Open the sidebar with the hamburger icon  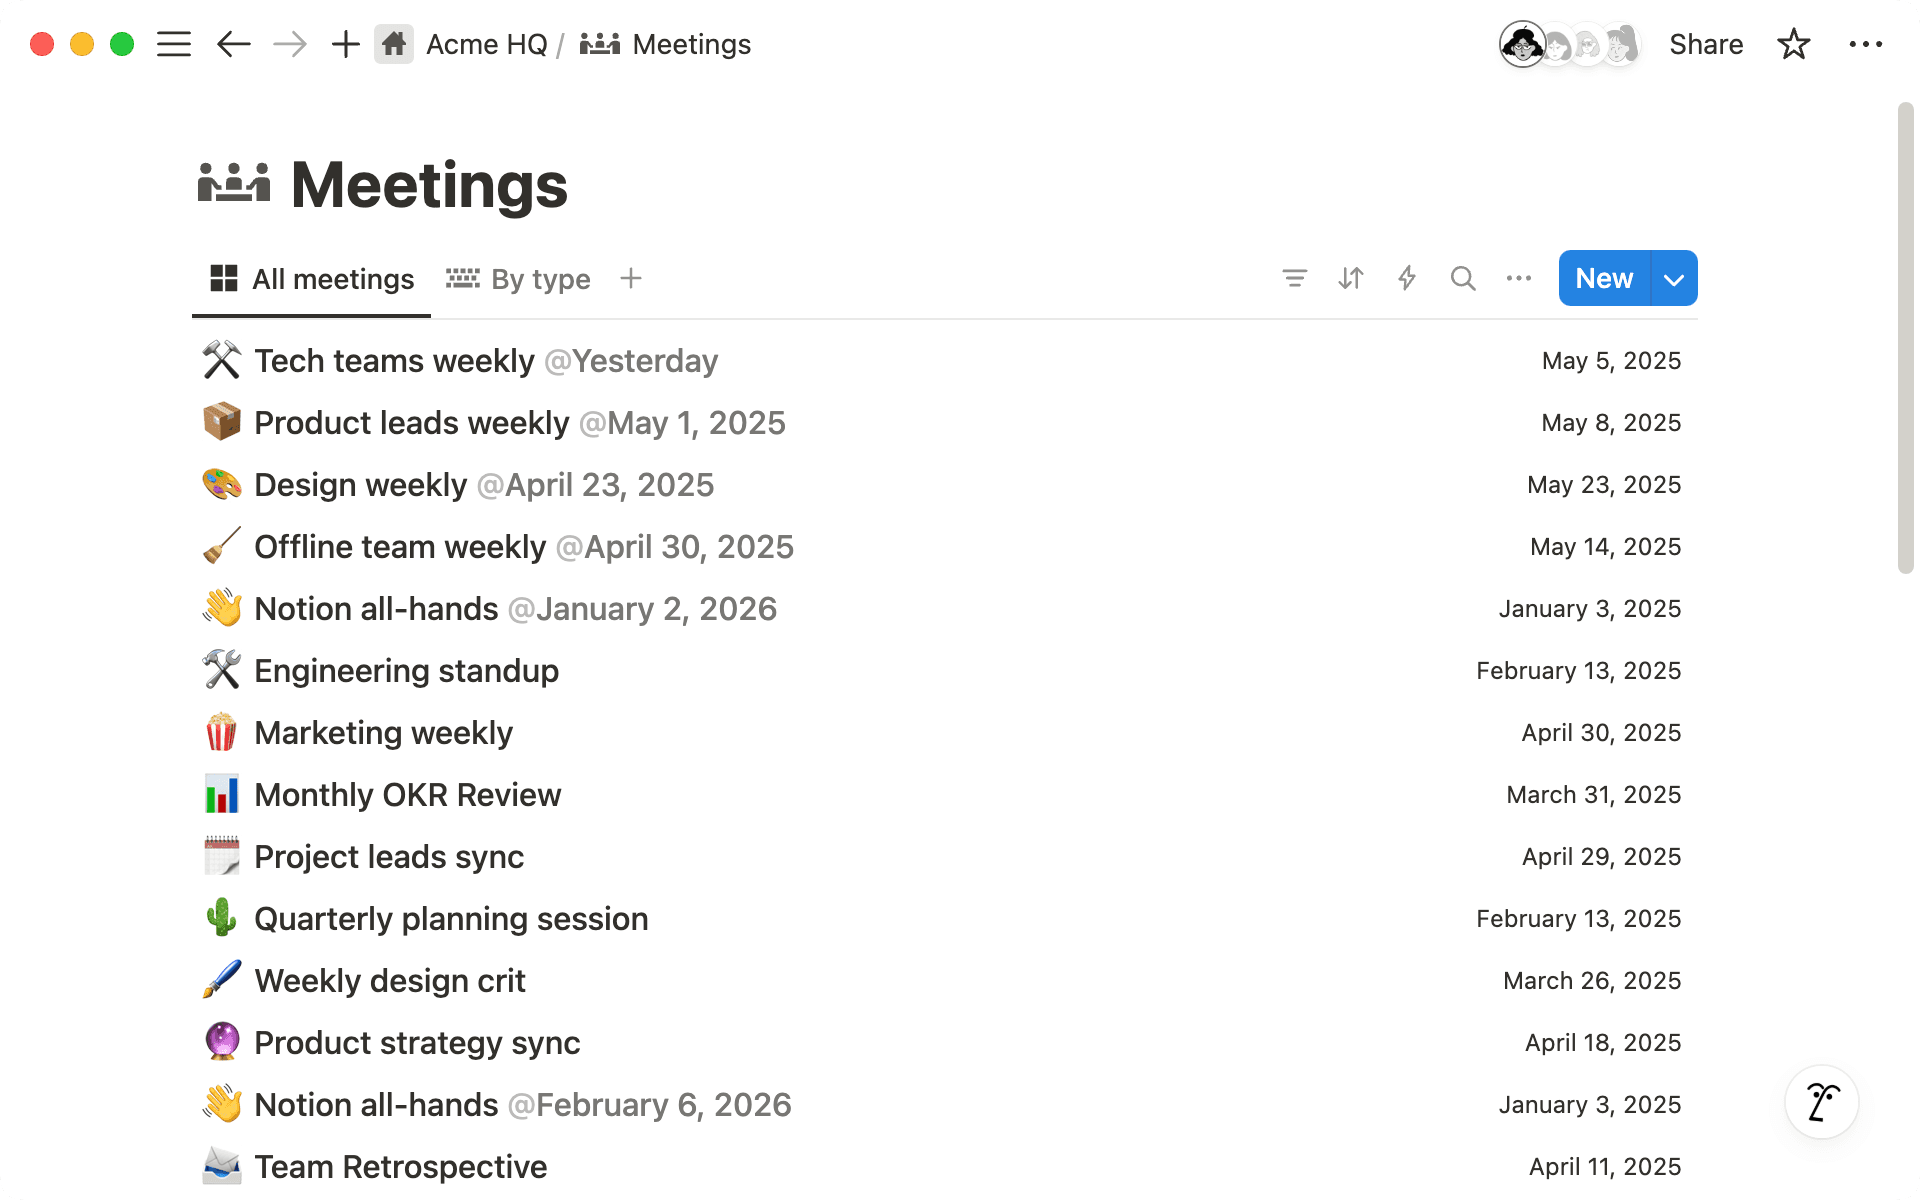(x=173, y=44)
